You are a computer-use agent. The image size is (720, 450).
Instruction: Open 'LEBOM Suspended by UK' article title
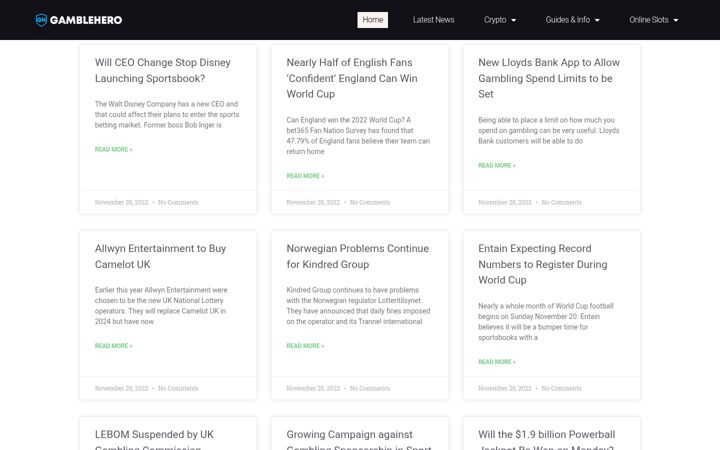pos(154,439)
